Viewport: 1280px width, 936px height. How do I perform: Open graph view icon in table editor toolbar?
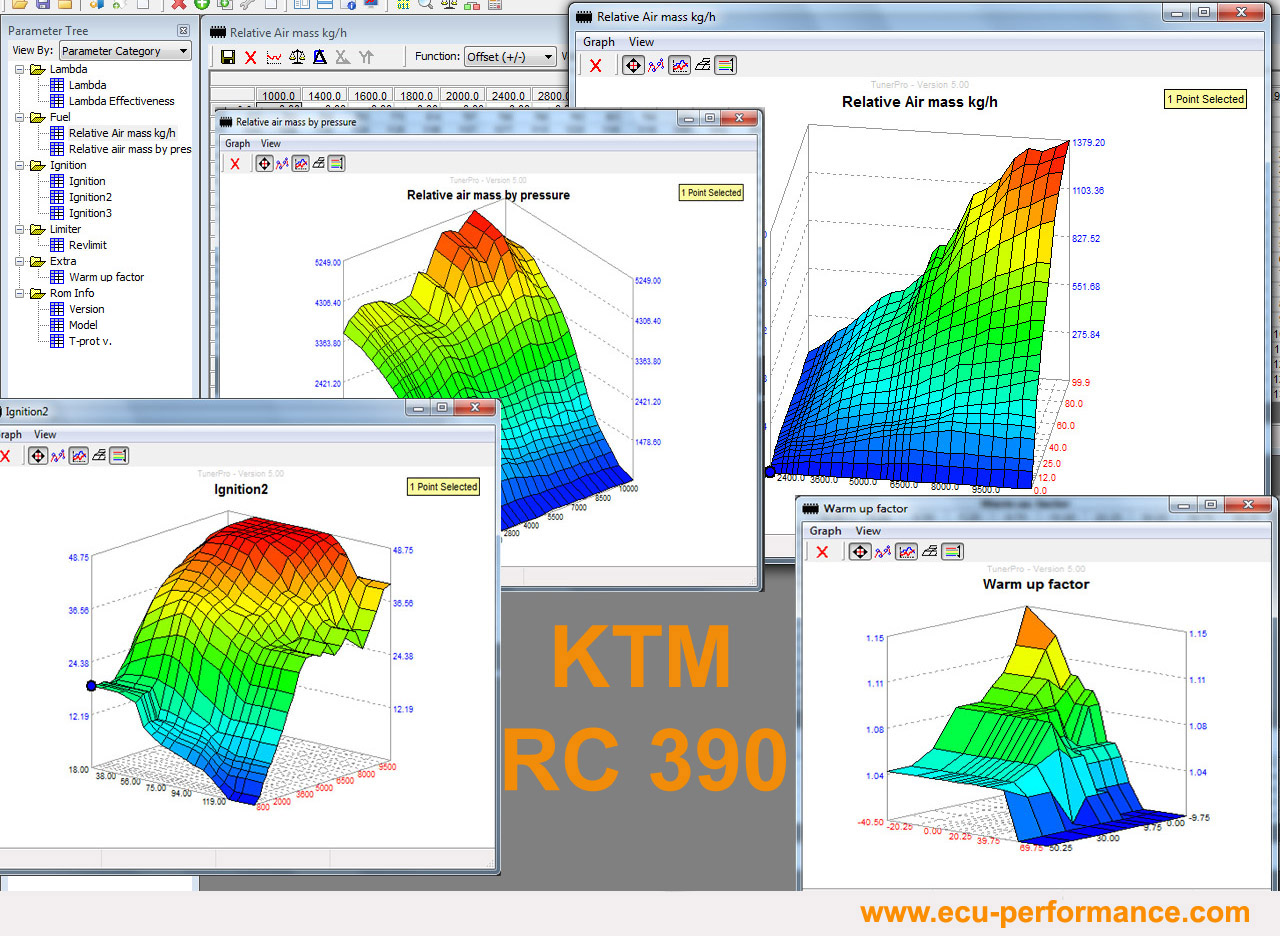(273, 57)
